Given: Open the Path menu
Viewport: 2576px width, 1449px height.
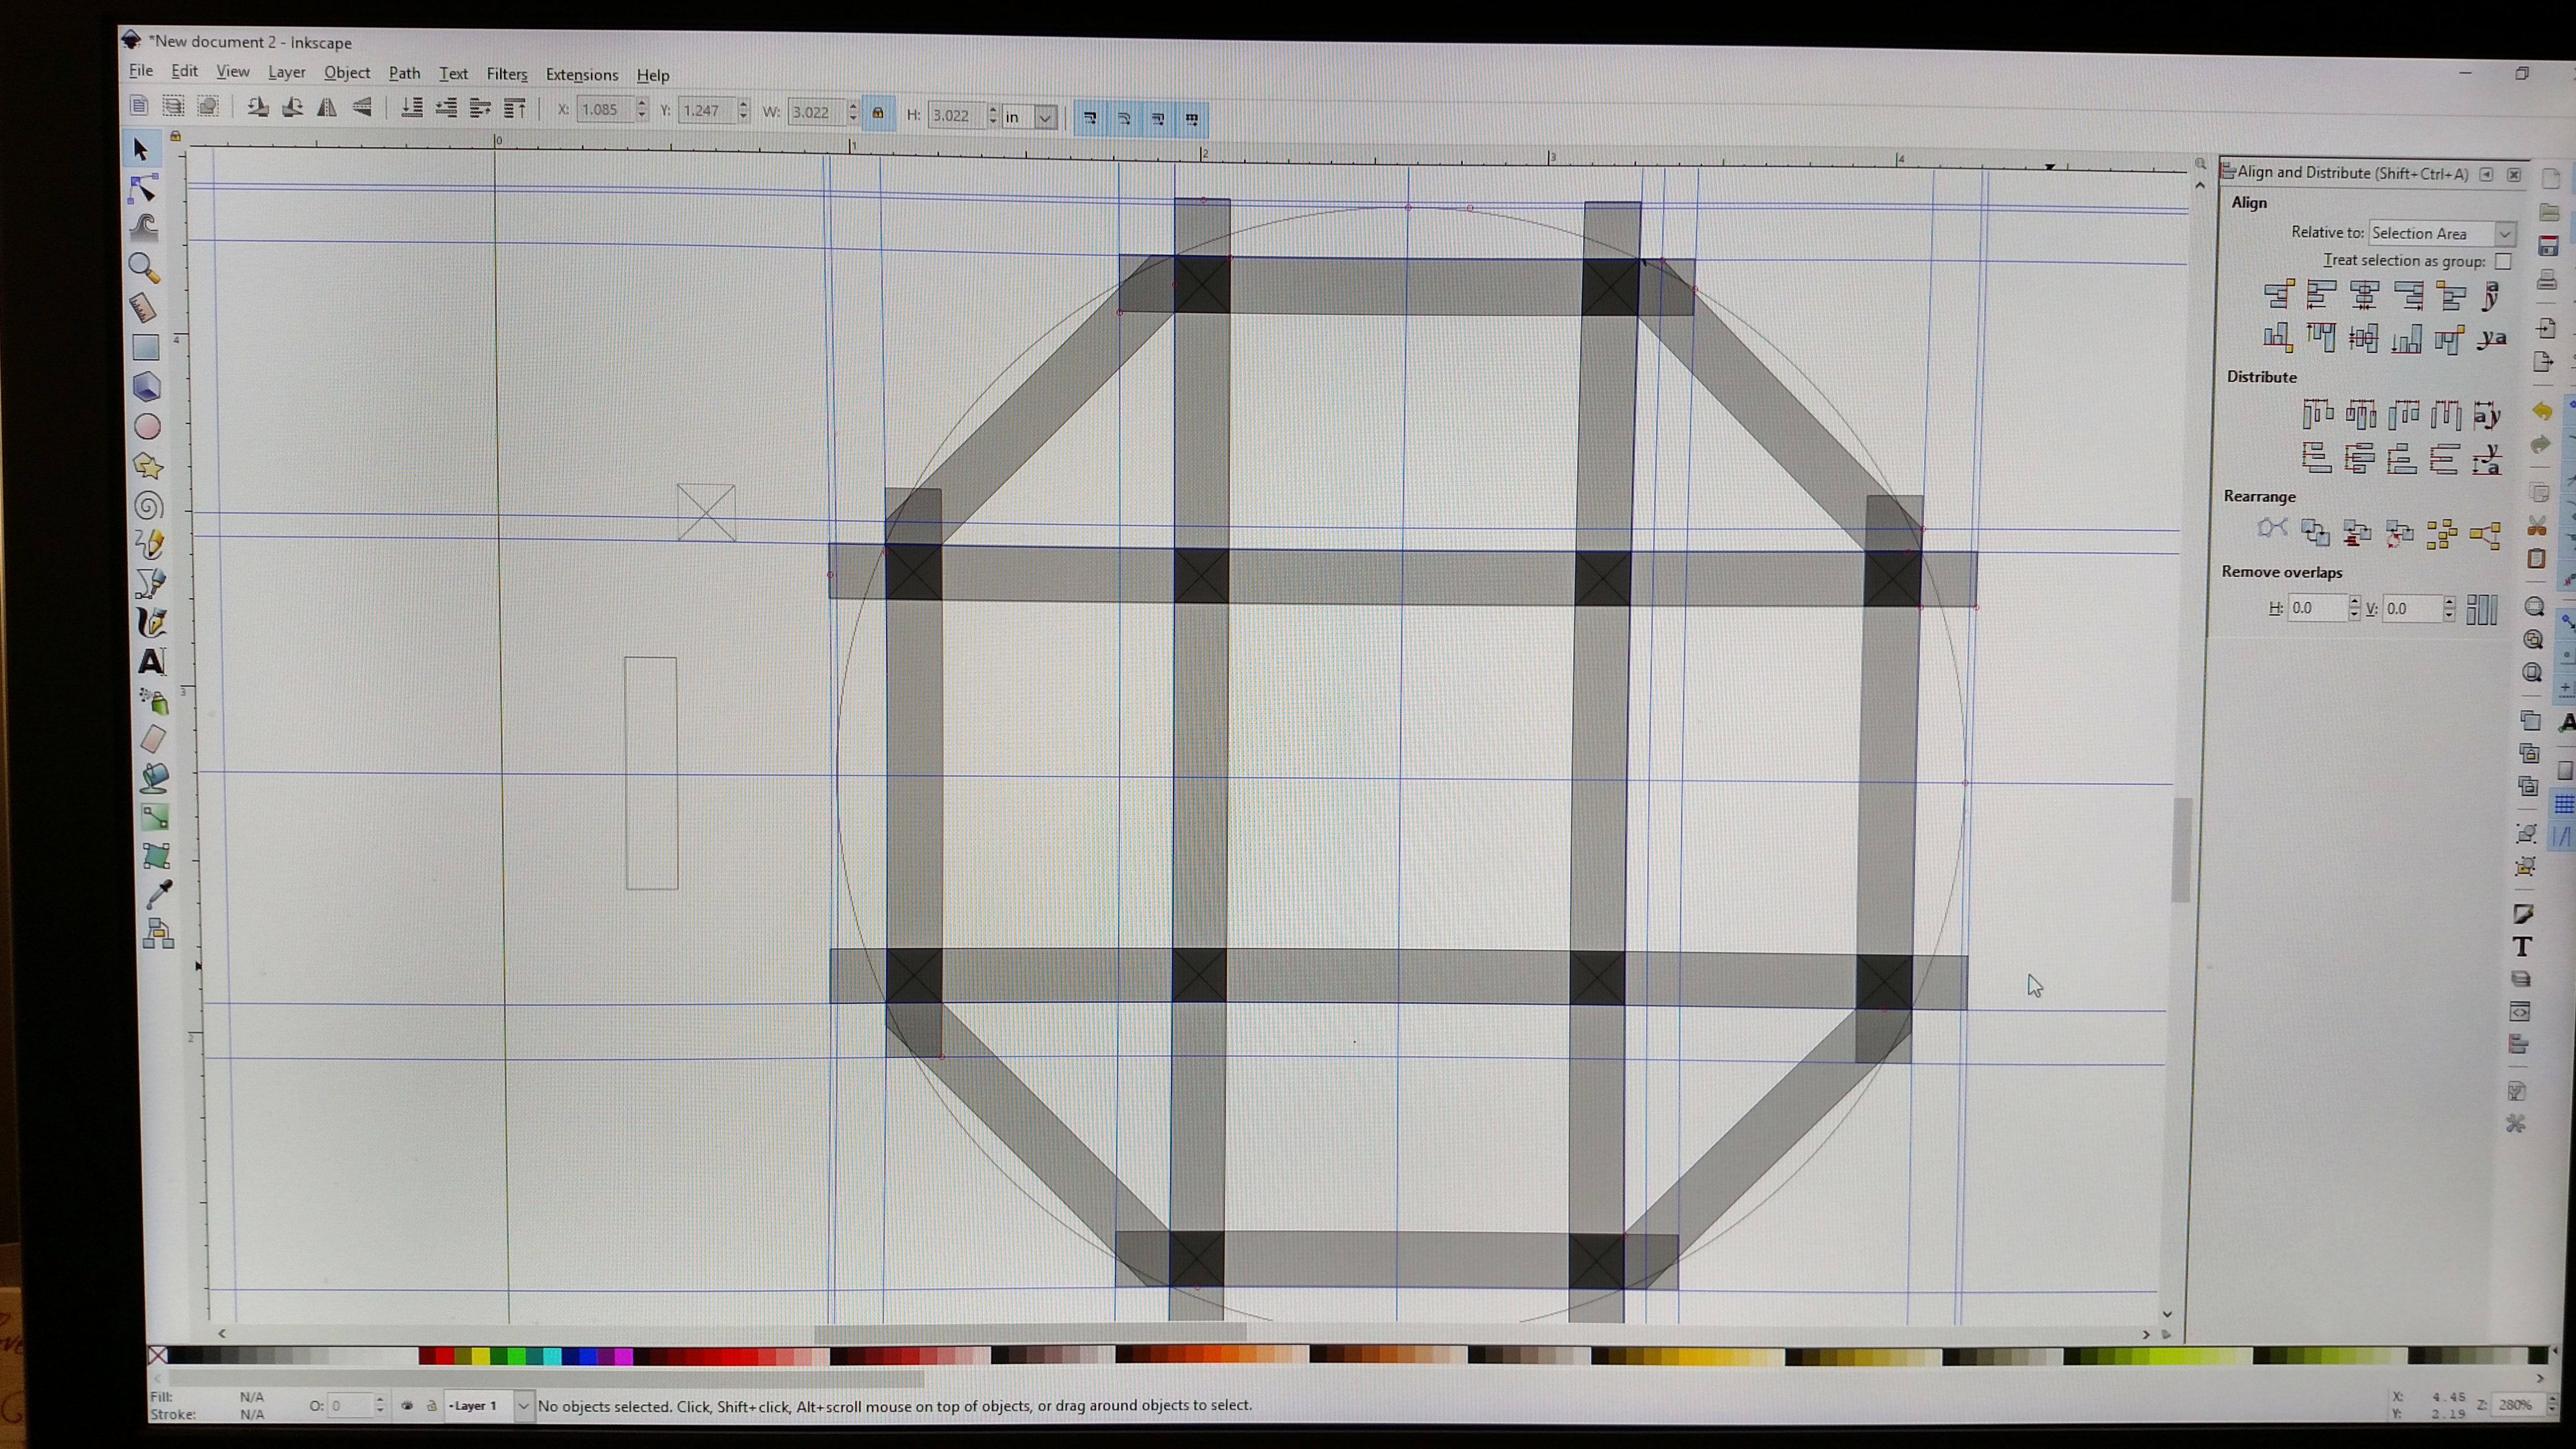Looking at the screenshot, I should point(404,73).
